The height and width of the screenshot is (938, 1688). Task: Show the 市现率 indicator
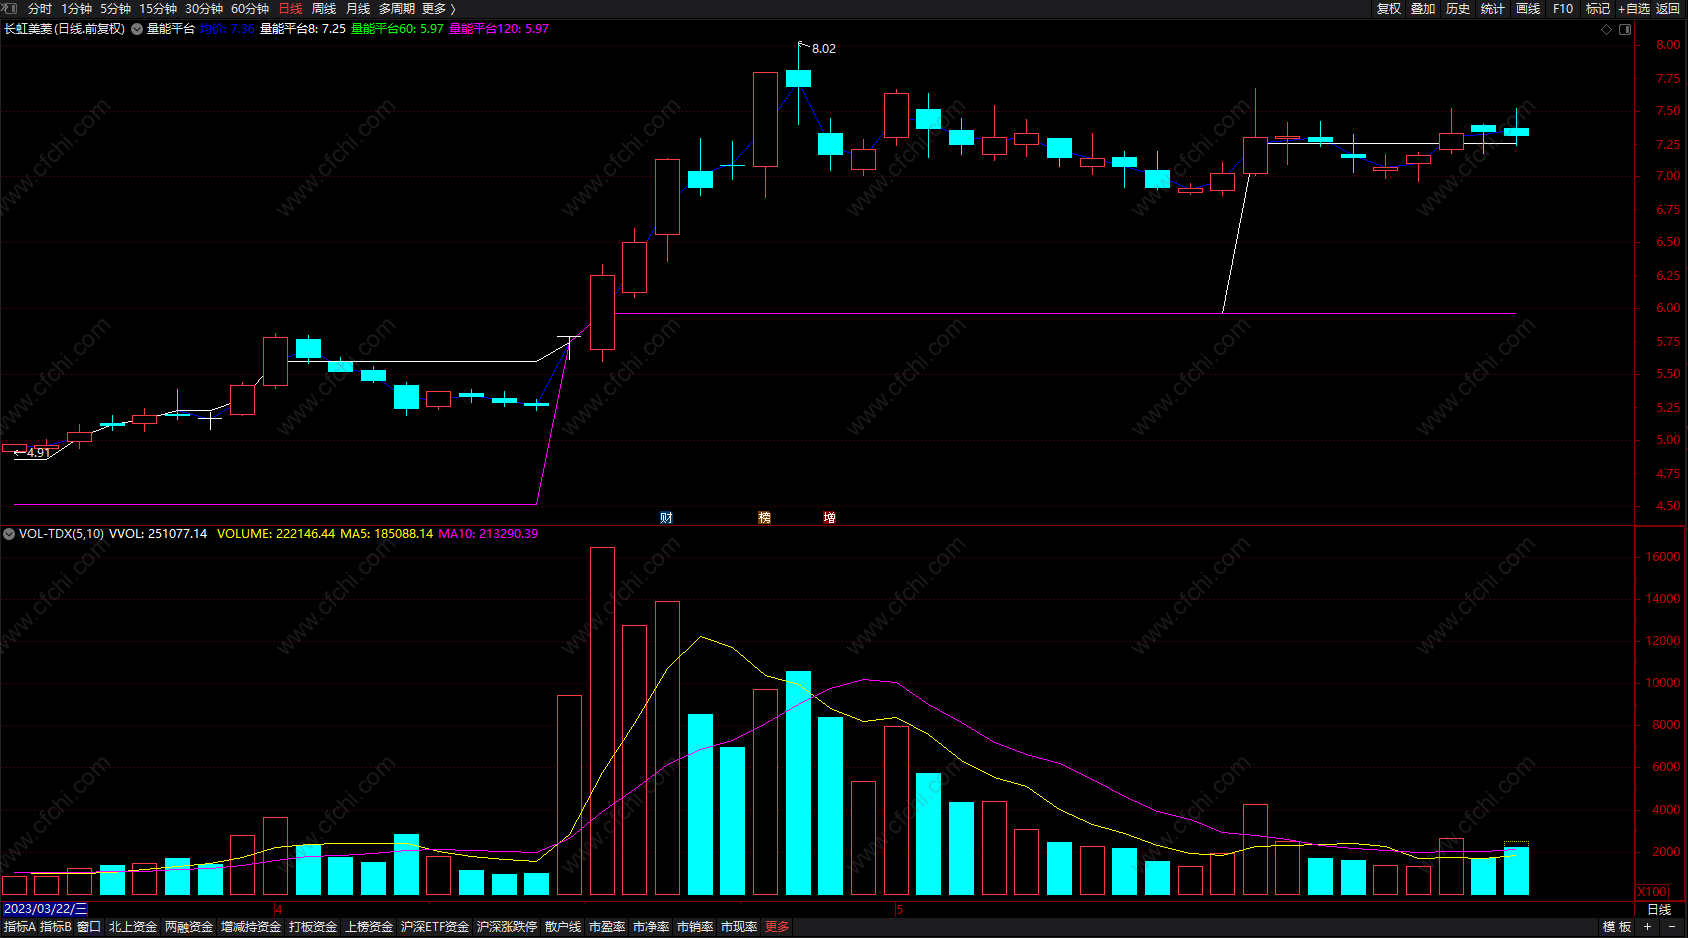(x=739, y=927)
